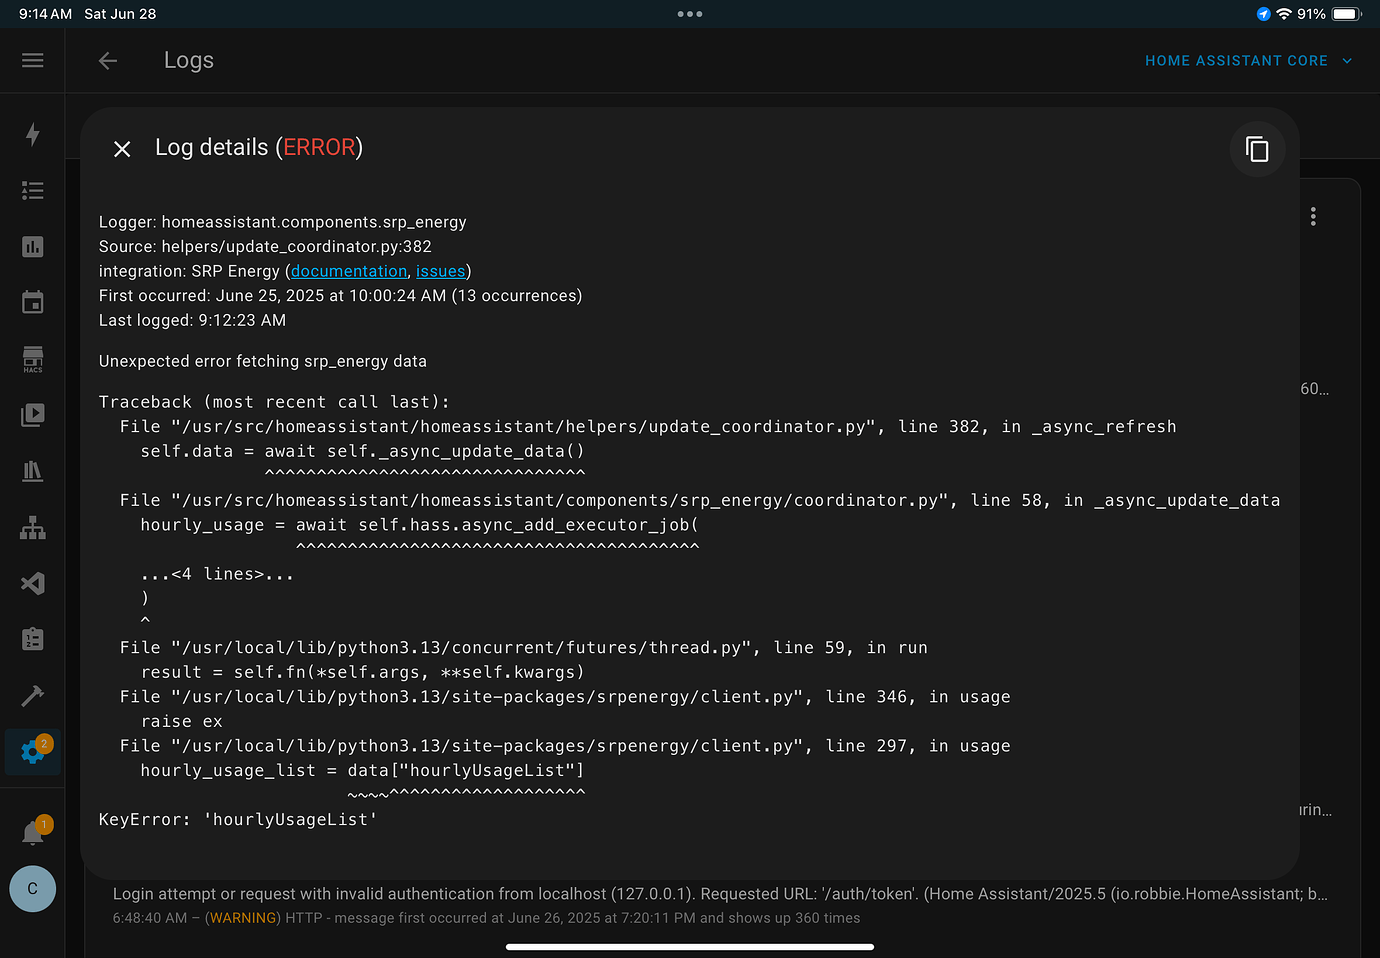
Task: Open the user profile avatar C
Action: click(x=33, y=889)
